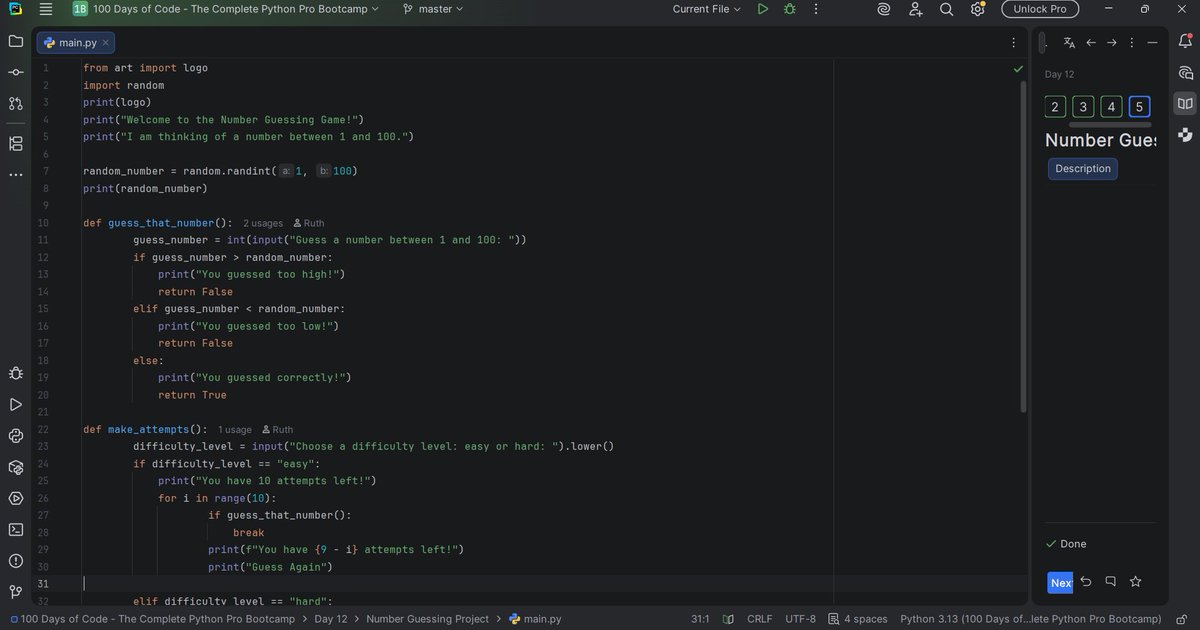Select the Description tab in Task panel

[1083, 169]
